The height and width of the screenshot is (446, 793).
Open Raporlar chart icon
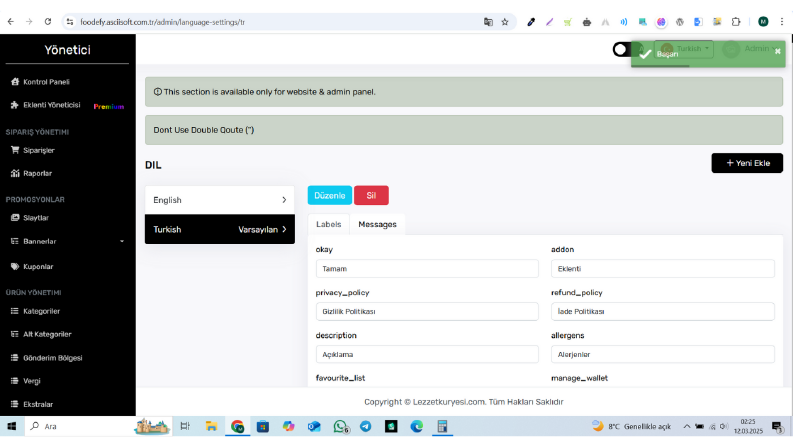15,173
